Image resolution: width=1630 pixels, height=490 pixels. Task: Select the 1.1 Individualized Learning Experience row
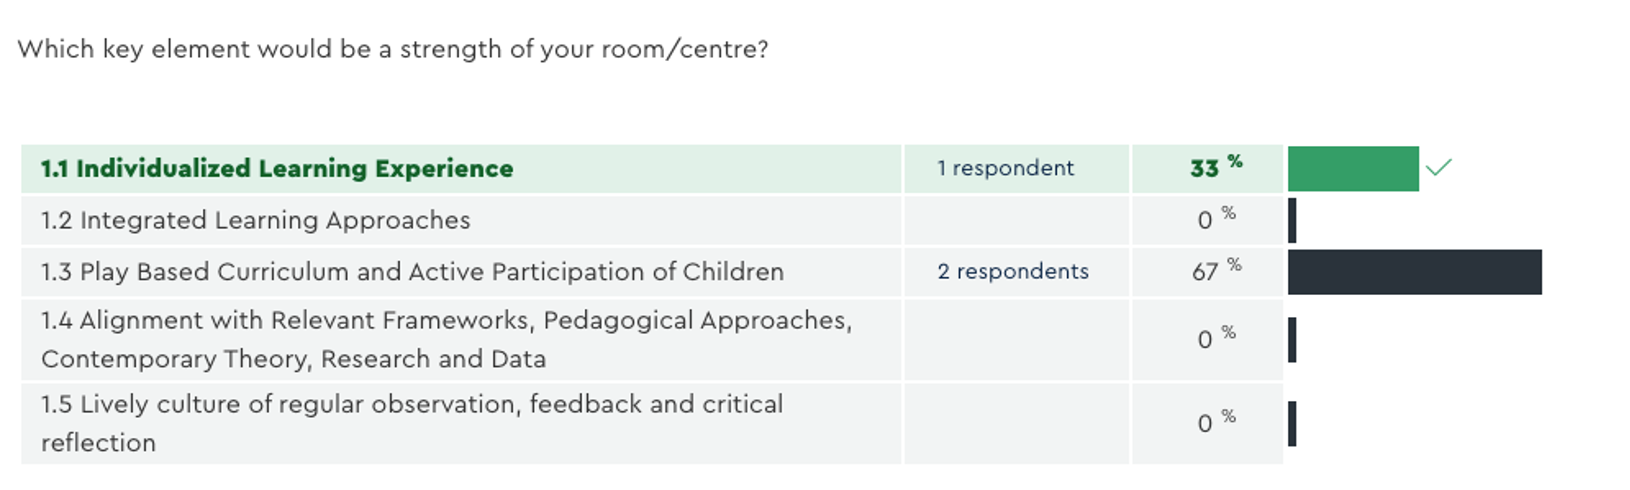[277, 168]
